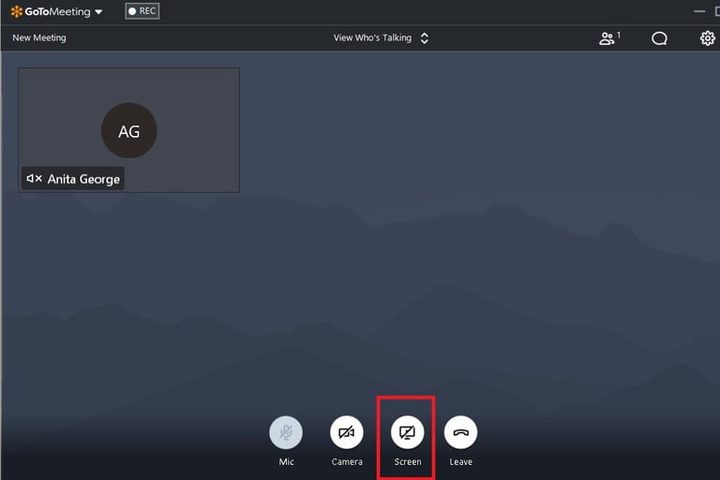Open the participants list icon
Screen dimensions: 720x480
(x=608, y=39)
